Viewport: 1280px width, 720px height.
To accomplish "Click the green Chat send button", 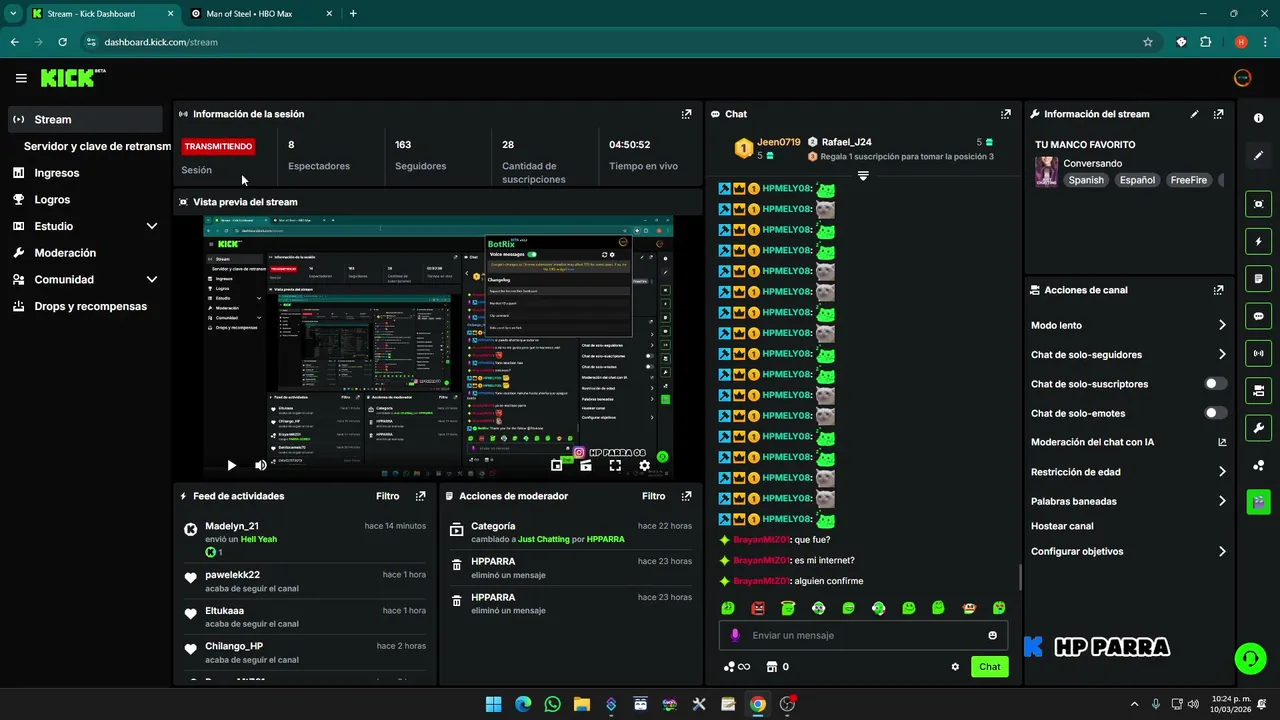I will tap(989, 667).
